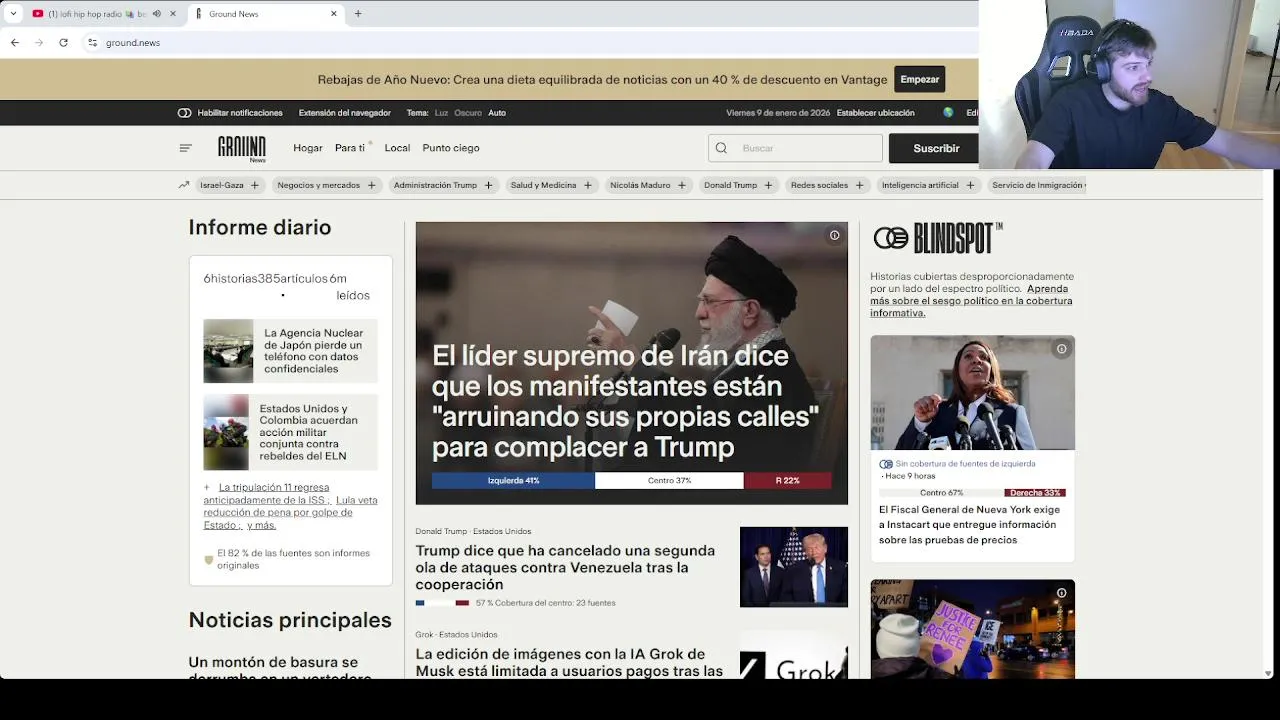Follow Nicolás Maduro with plus icon
The width and height of the screenshot is (1280, 720).
click(x=681, y=185)
